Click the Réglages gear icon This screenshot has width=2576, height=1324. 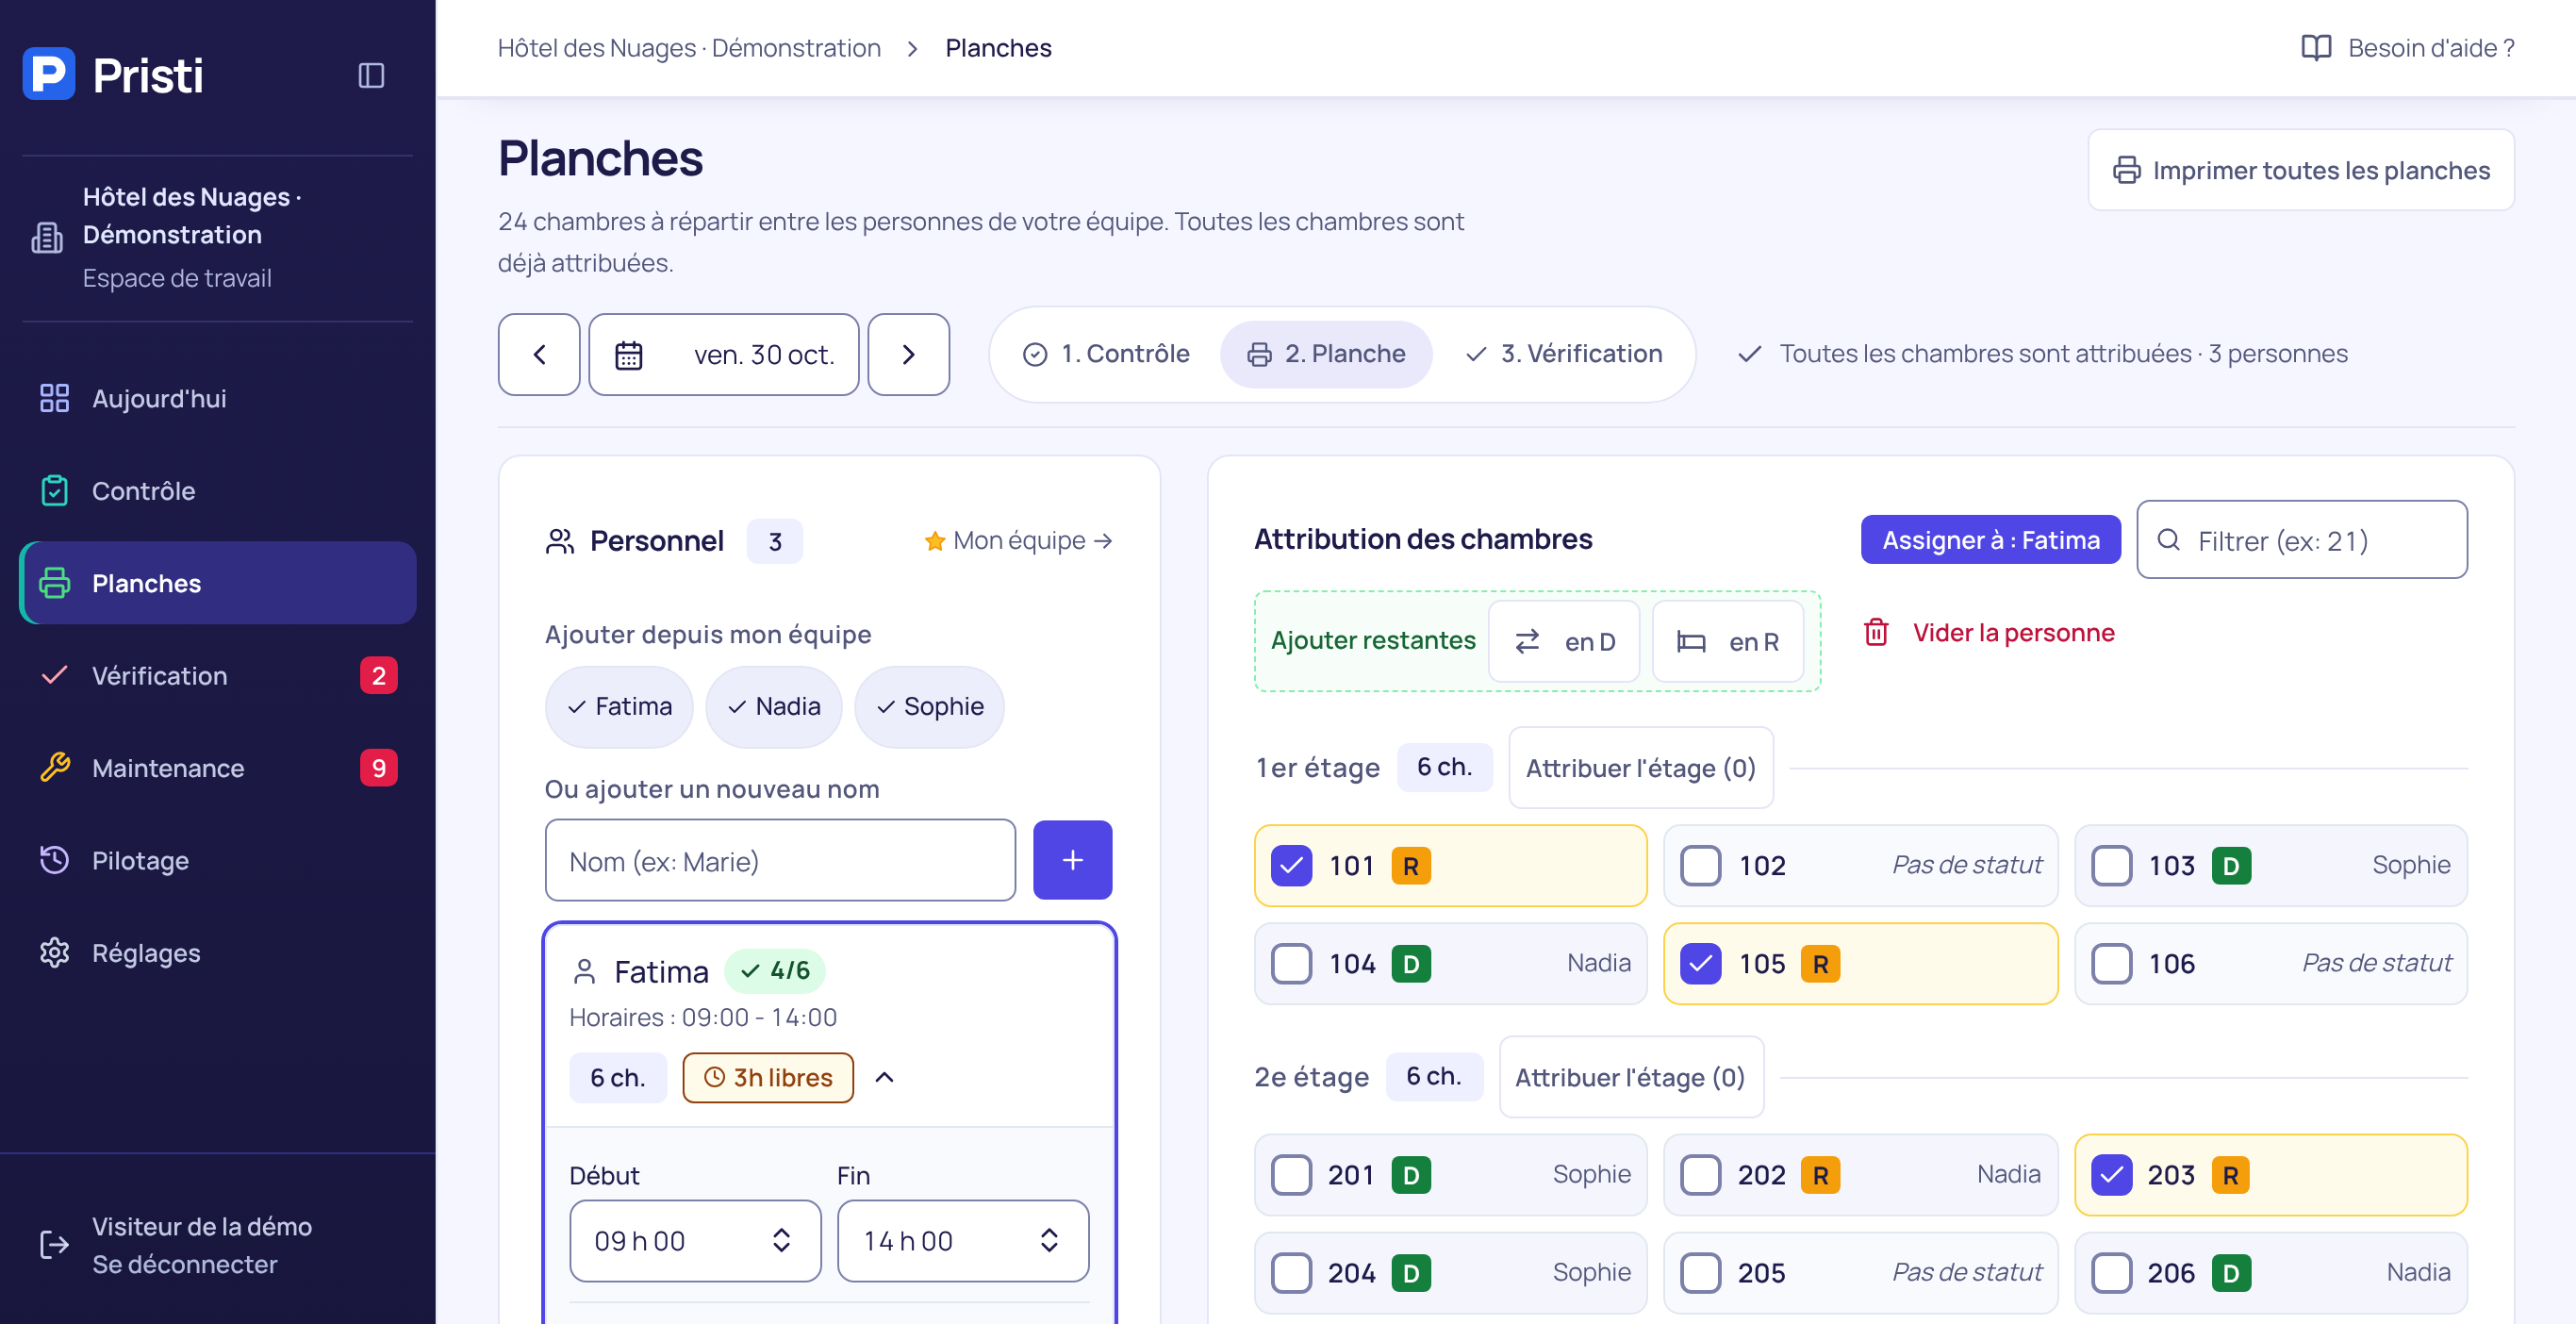(54, 952)
